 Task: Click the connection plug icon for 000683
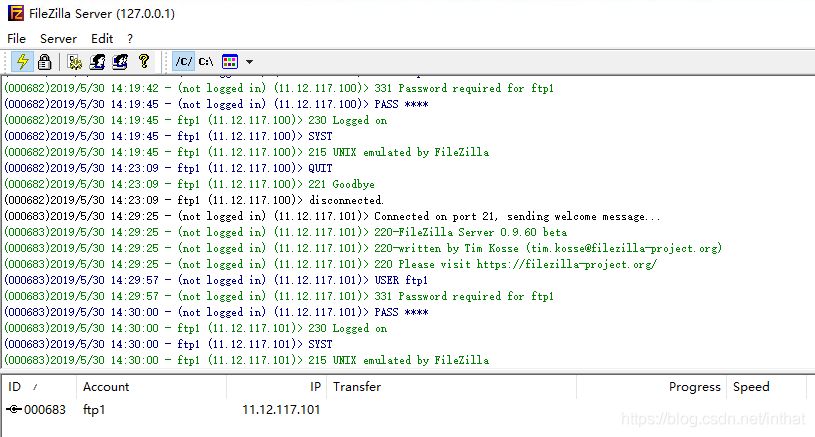(x=14, y=409)
